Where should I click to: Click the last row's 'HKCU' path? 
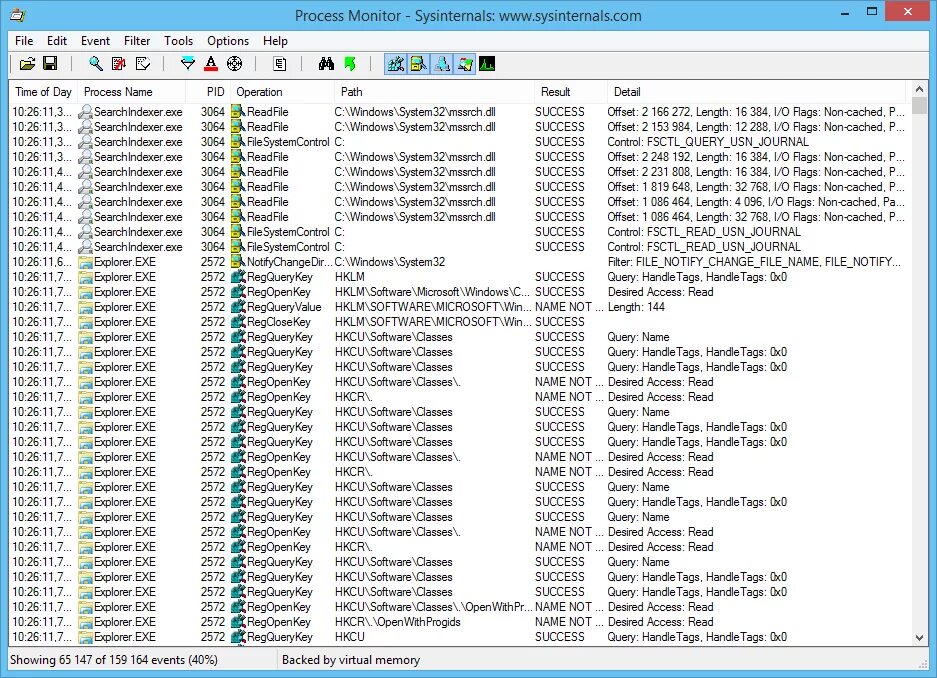coord(350,637)
